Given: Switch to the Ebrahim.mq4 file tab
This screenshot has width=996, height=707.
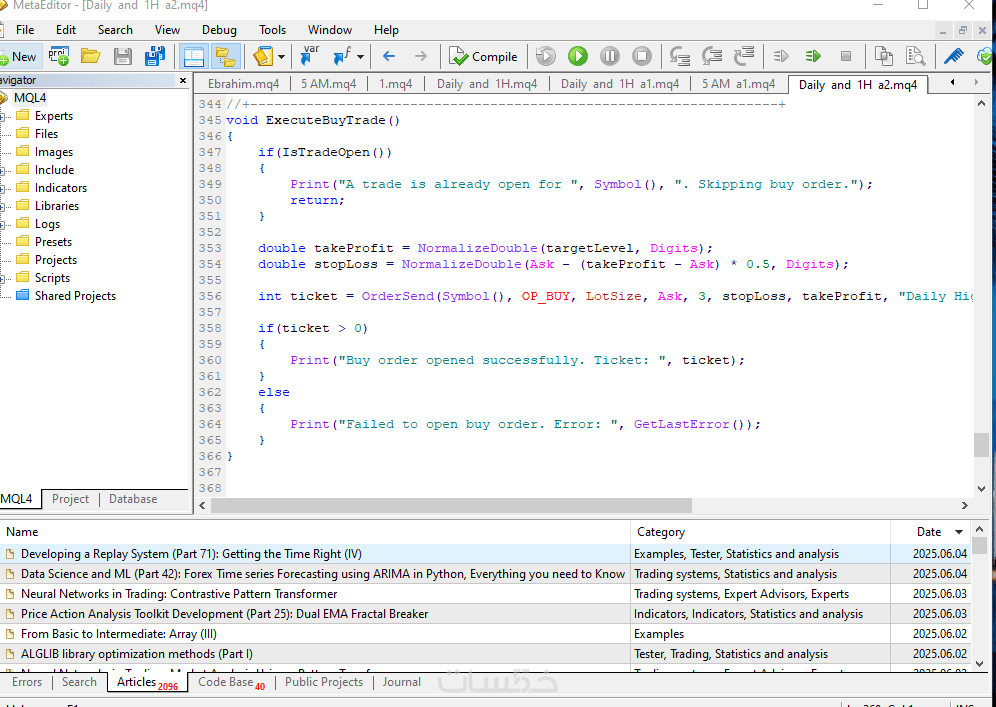Looking at the screenshot, I should pyautogui.click(x=243, y=84).
